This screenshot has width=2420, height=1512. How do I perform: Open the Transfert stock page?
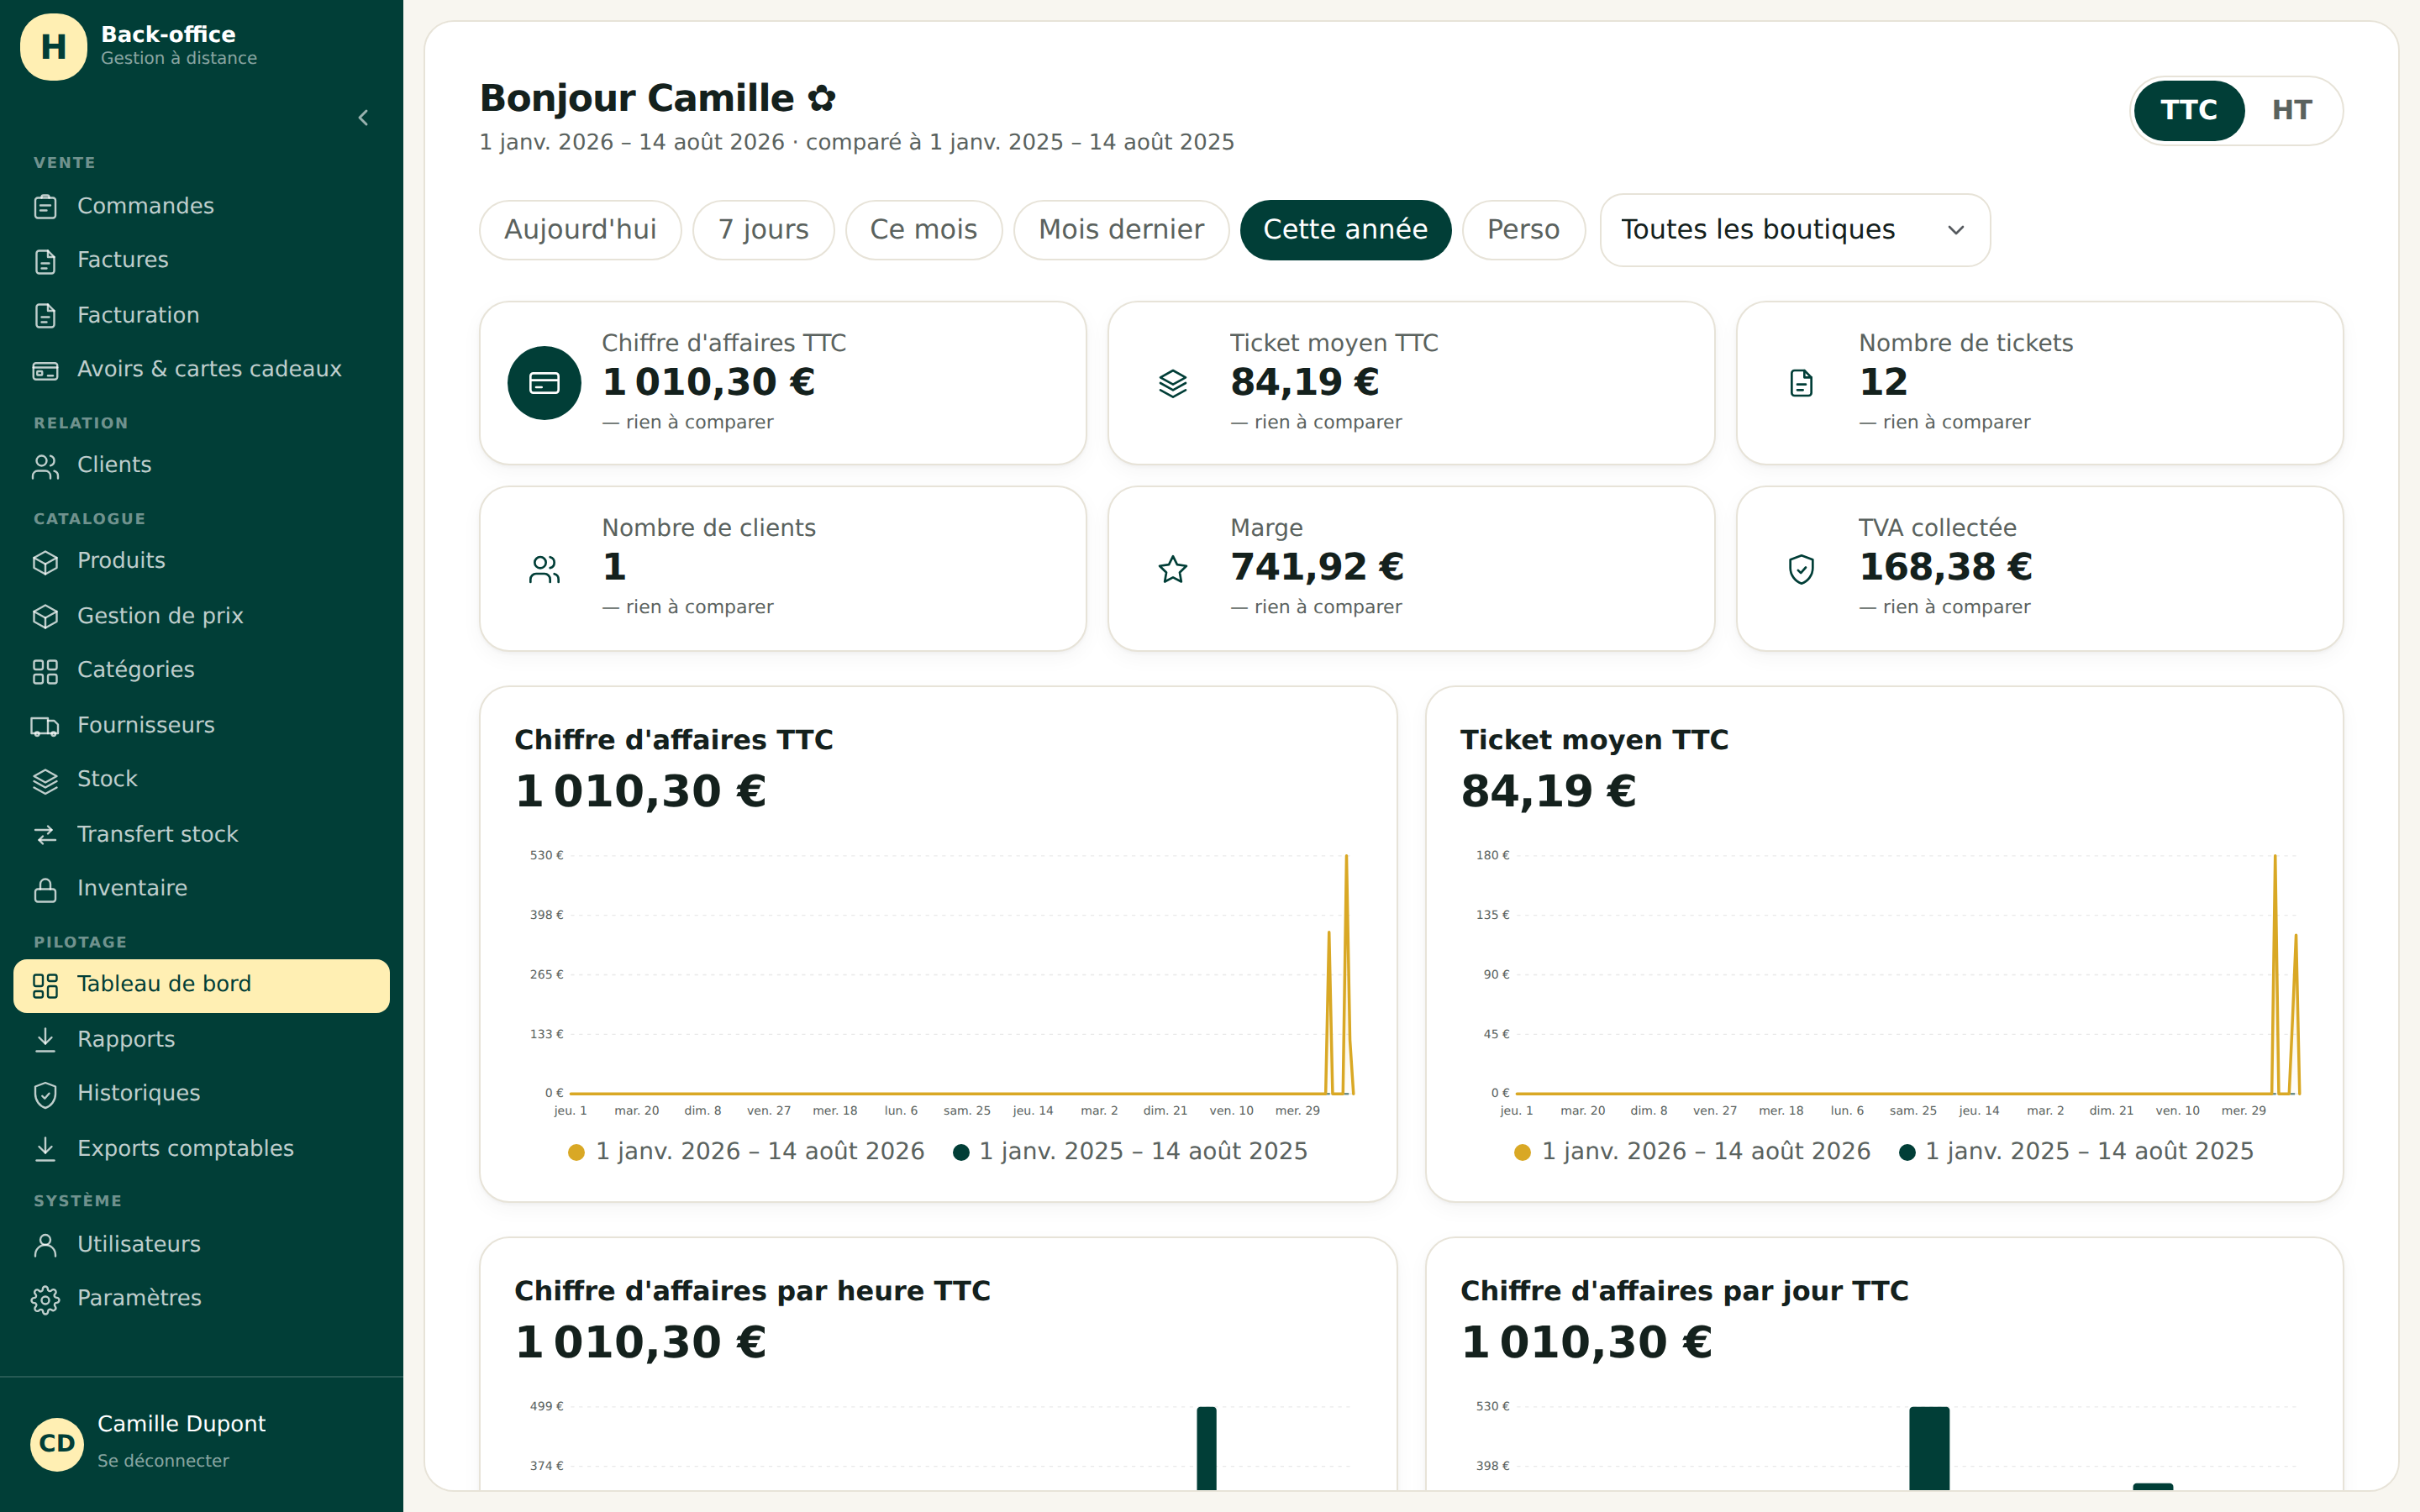(x=201, y=835)
